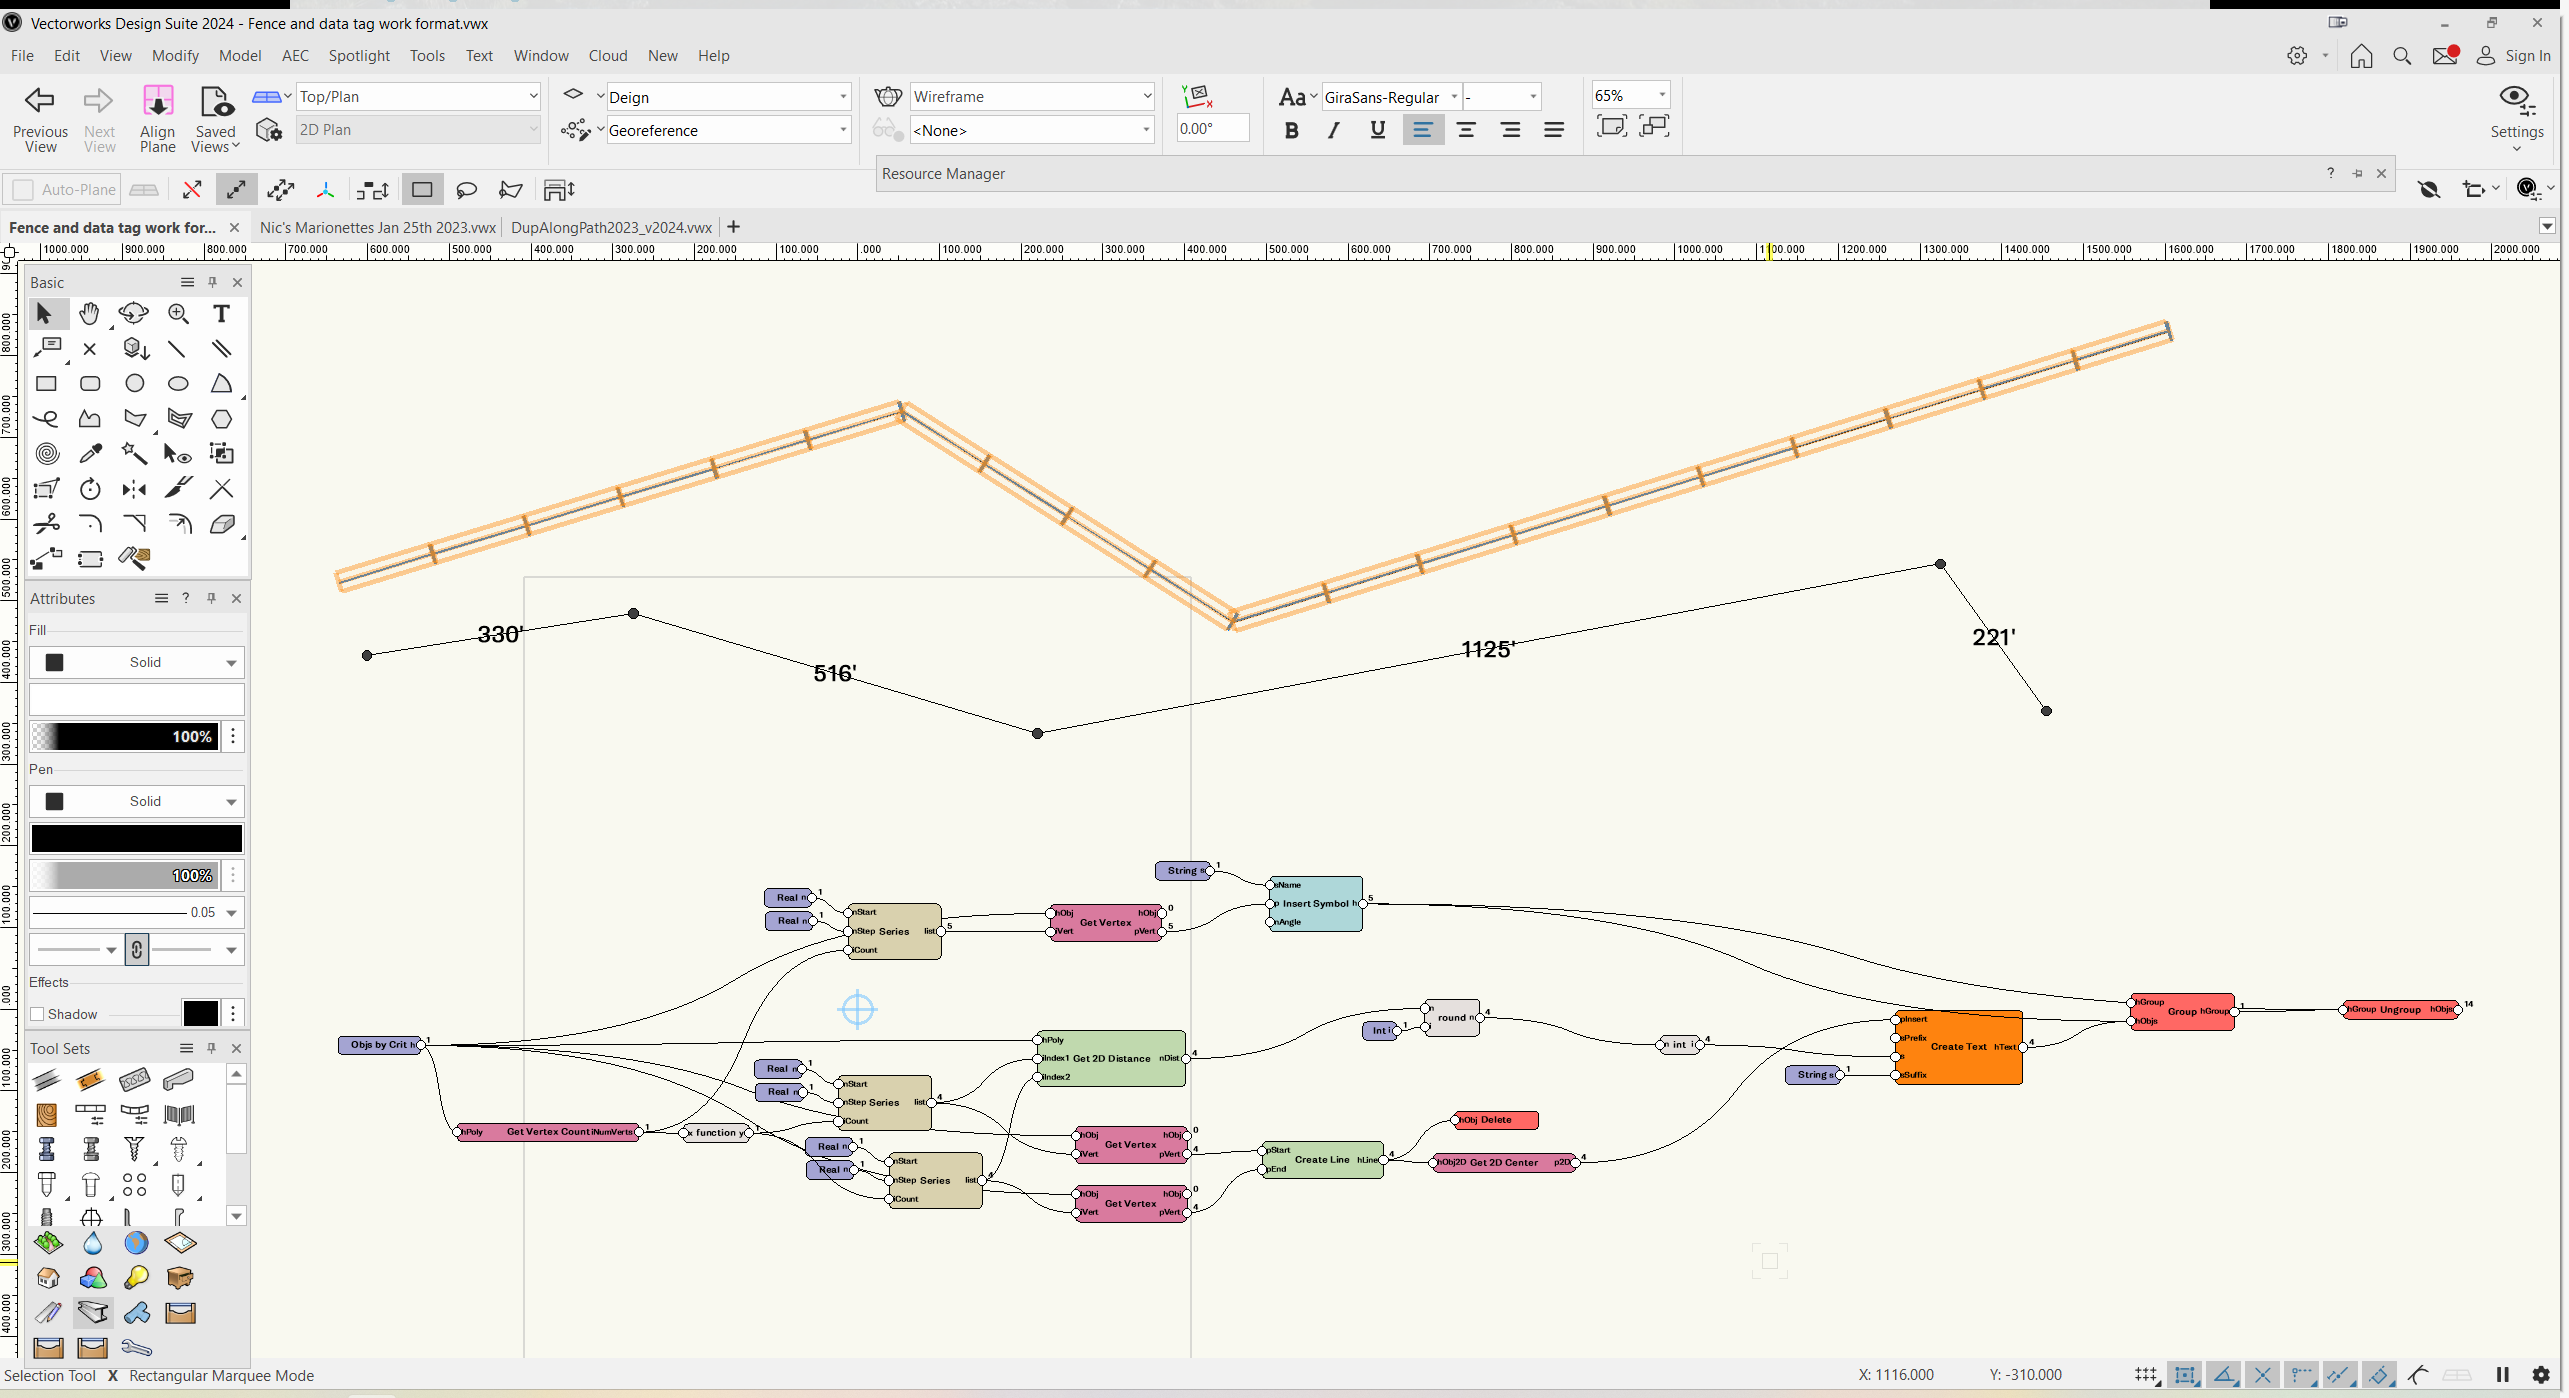
Task: Switch to the DupAlongPath2023_v2024.vwx tab
Action: [x=610, y=227]
